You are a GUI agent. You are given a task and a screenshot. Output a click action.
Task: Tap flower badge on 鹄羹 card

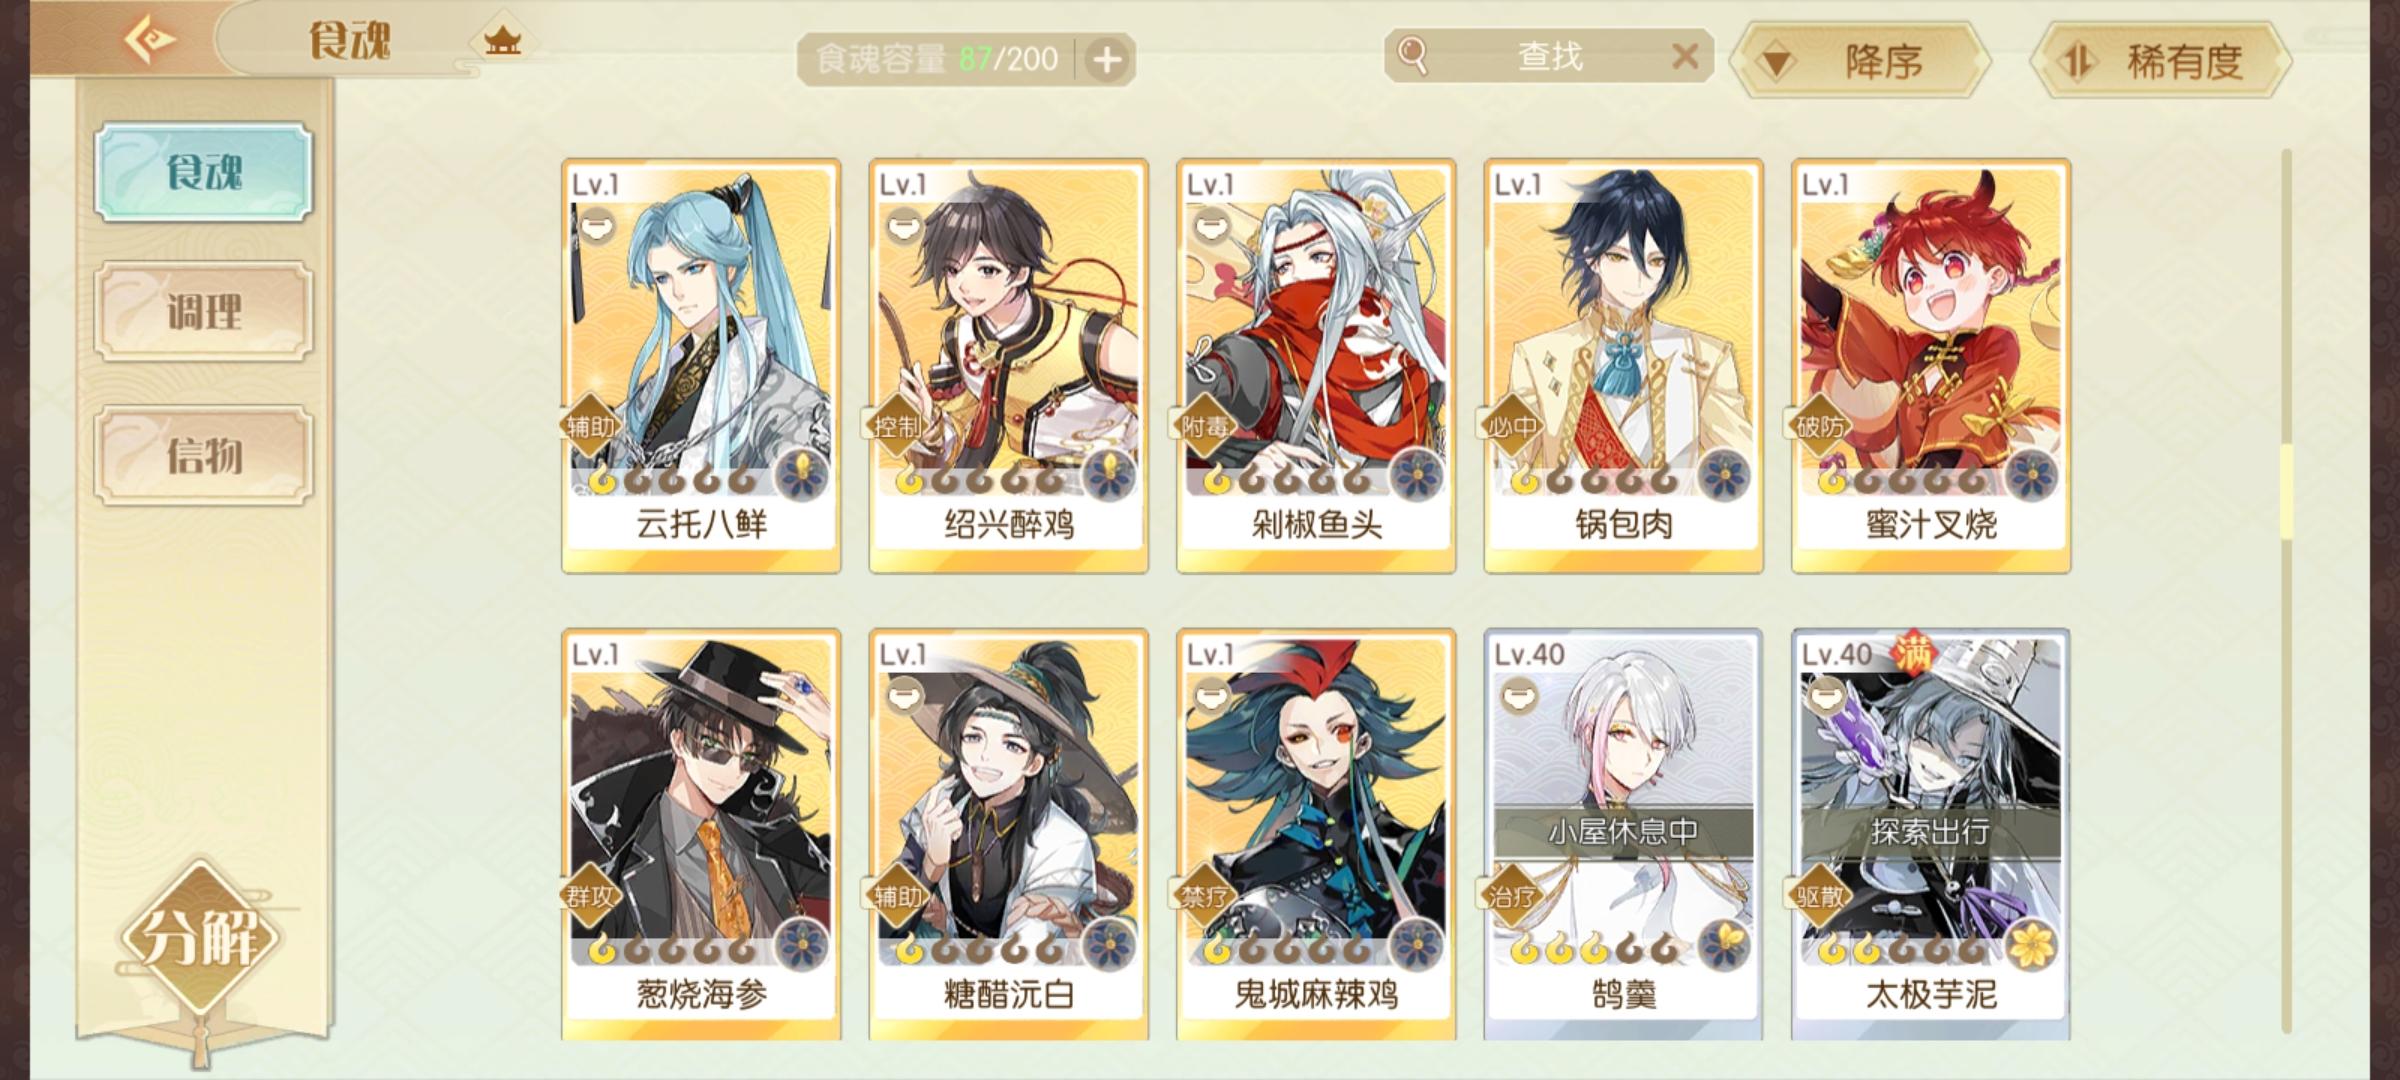[x=1724, y=943]
